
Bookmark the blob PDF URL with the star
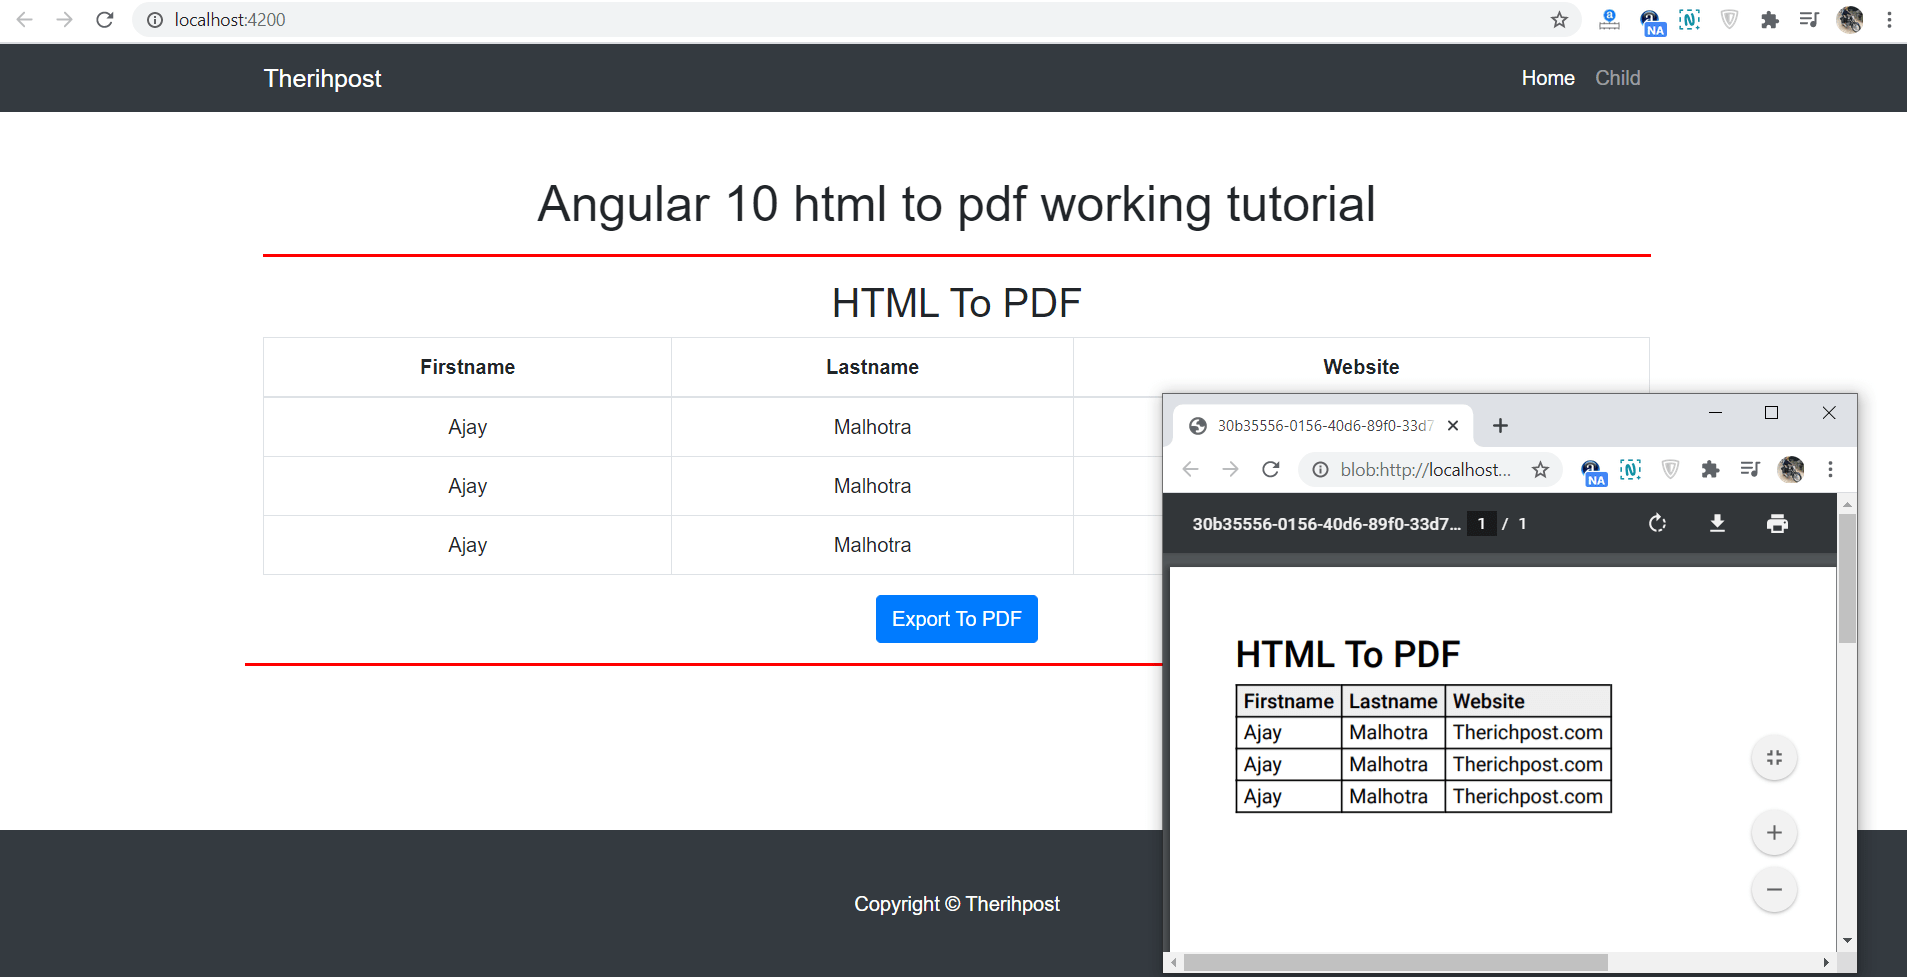click(x=1541, y=469)
